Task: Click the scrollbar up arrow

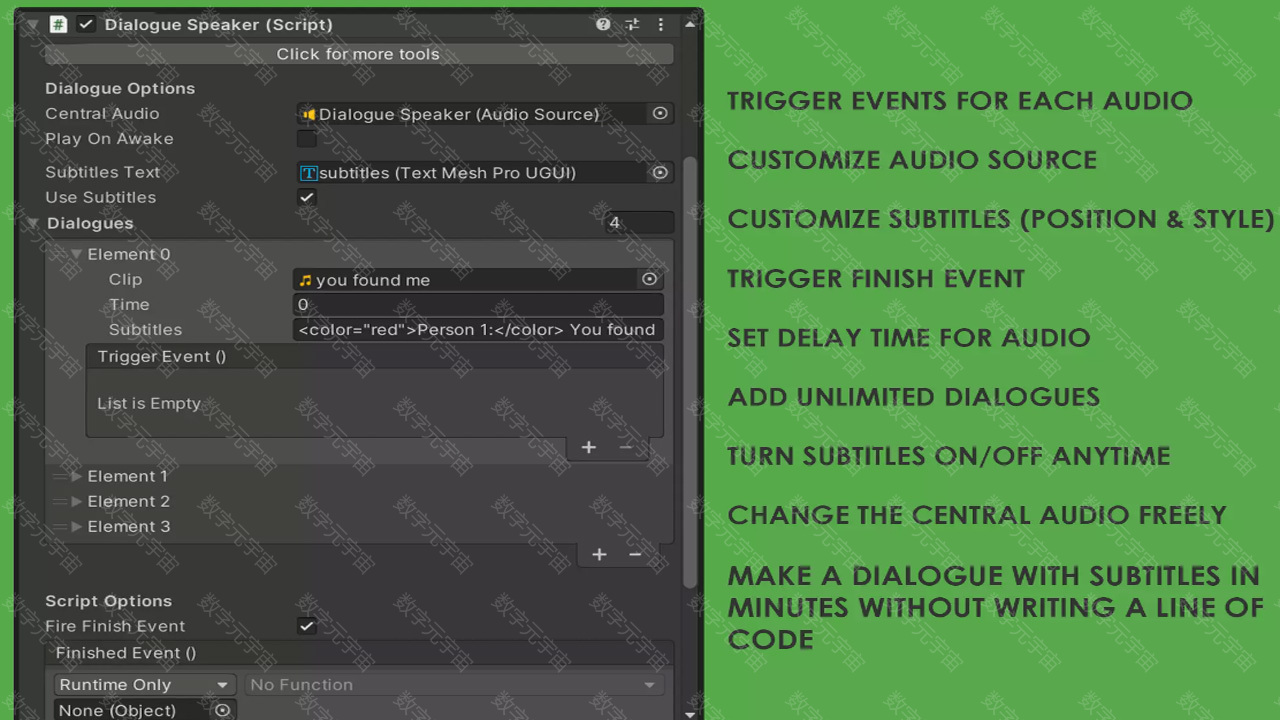Action: click(689, 22)
